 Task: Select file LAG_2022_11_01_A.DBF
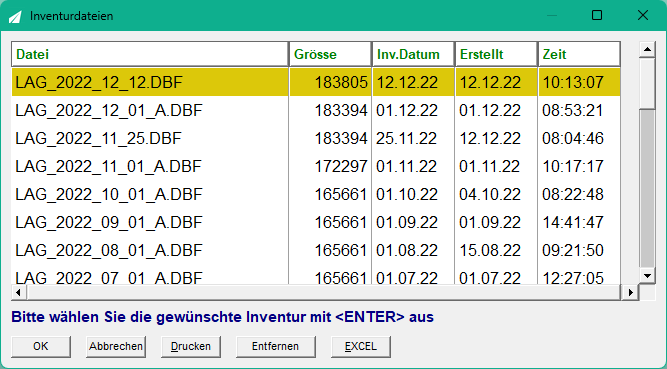pos(108,166)
